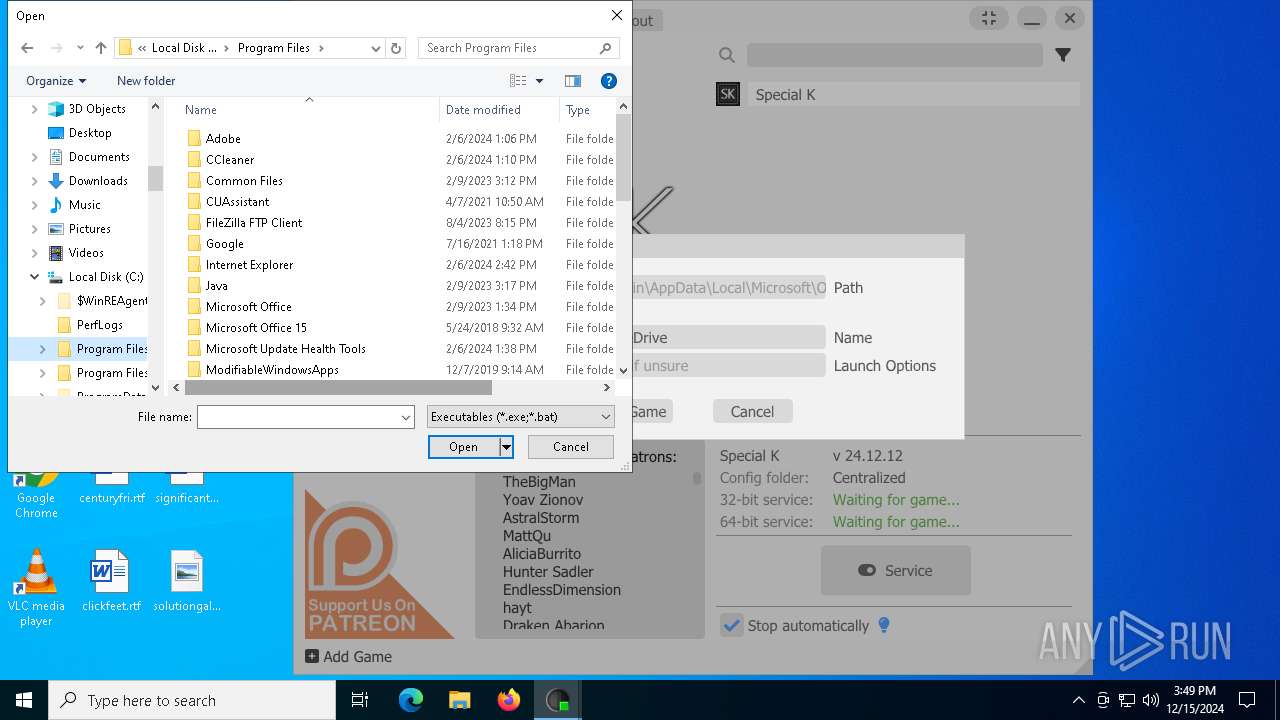Open Task View on taskbar
This screenshot has width=1280, height=720.
click(360, 700)
